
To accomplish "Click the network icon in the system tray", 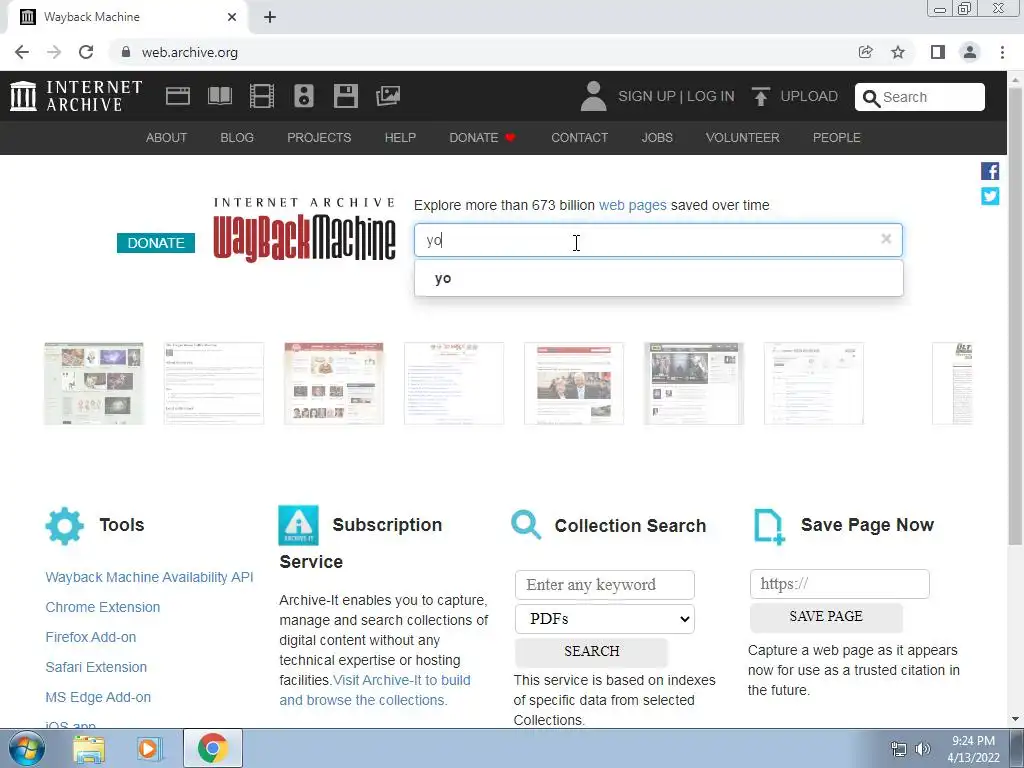I will coord(899,749).
